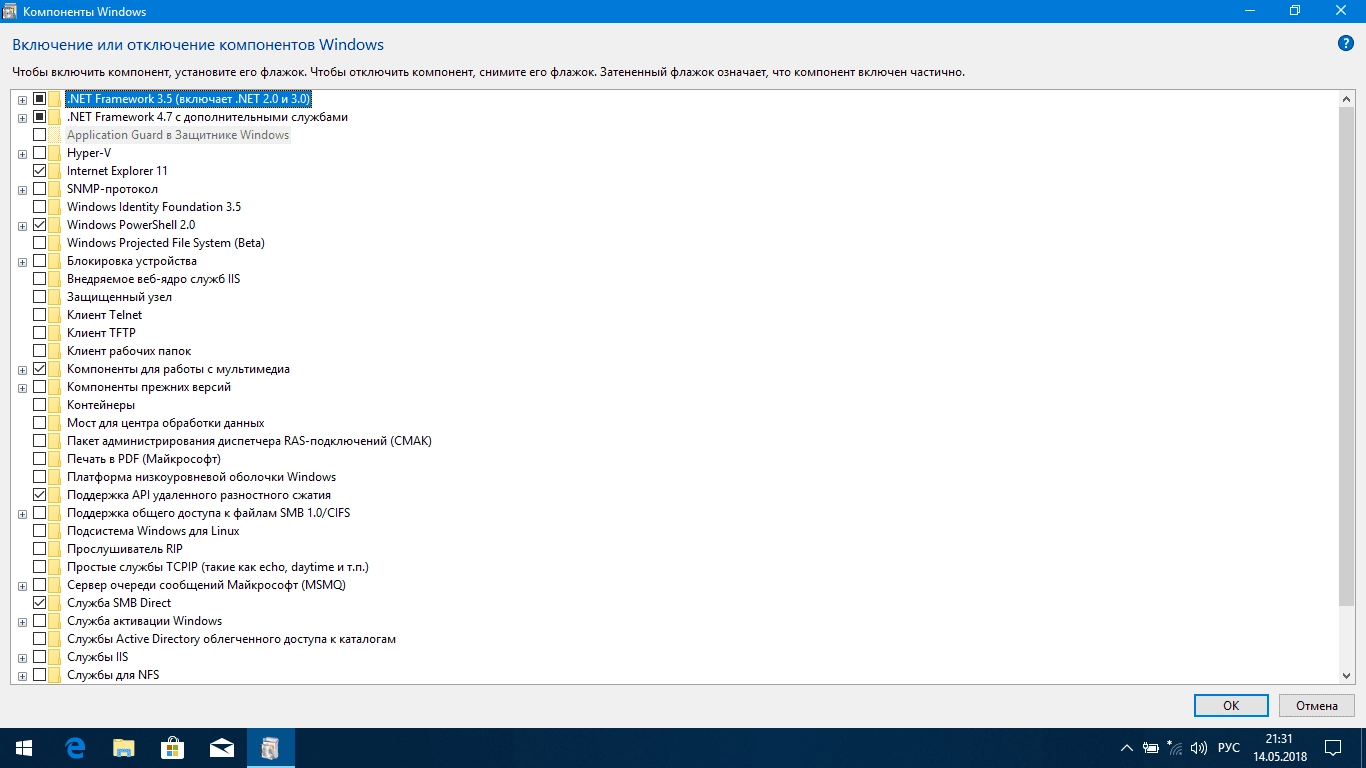Show hidden tray icons chevron
This screenshot has height=768, width=1366.
(x=1127, y=748)
